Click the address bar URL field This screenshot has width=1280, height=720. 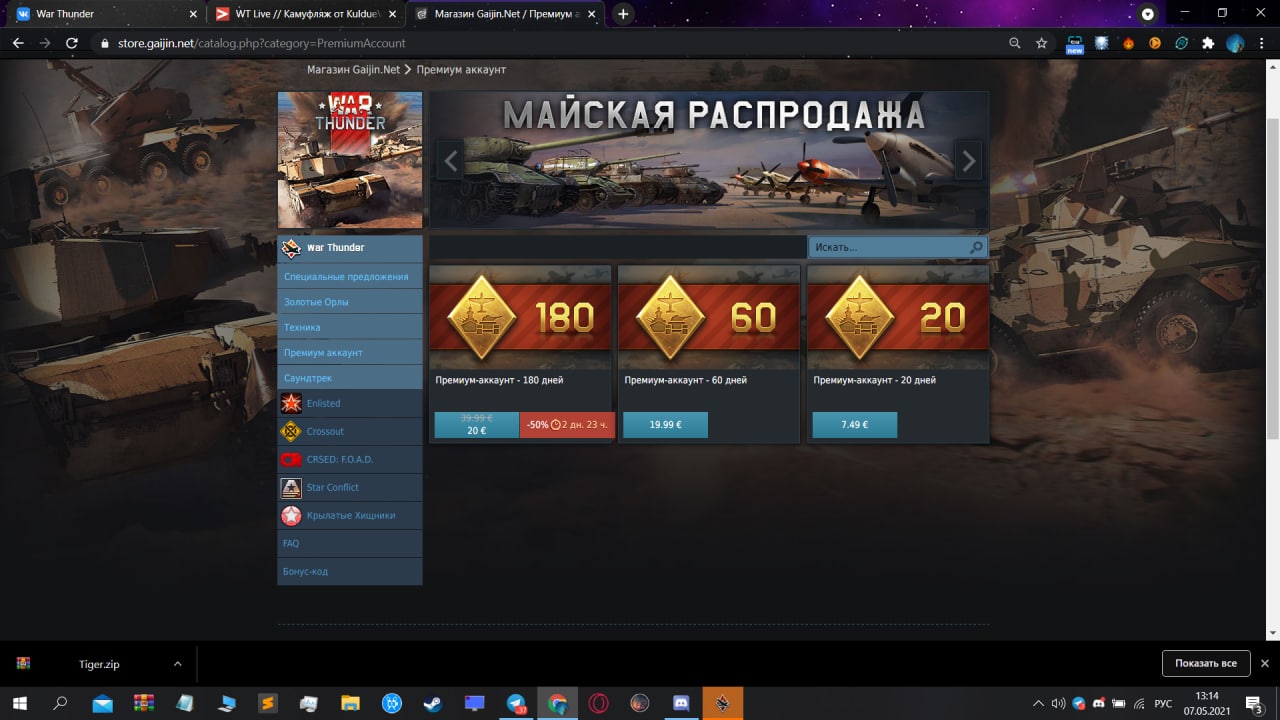[550, 43]
